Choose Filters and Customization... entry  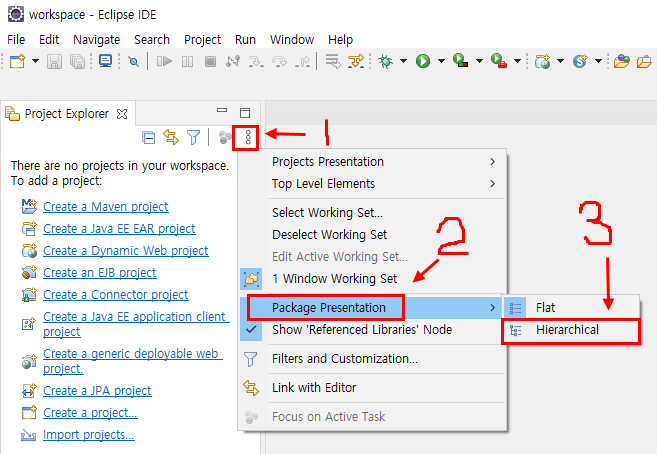click(372, 359)
